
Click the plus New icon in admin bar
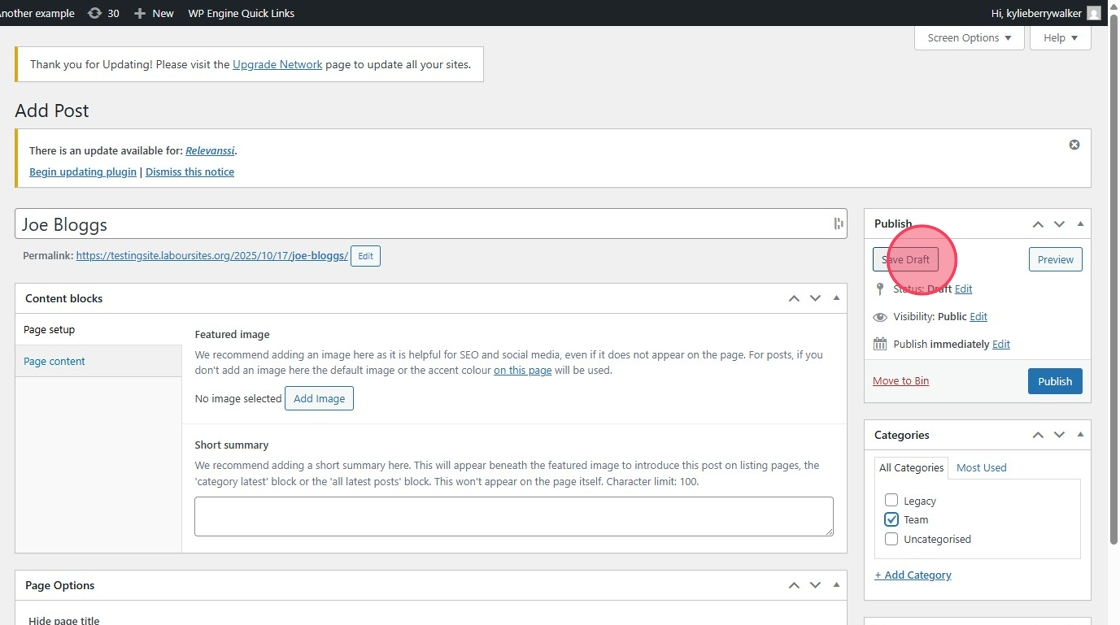[140, 13]
